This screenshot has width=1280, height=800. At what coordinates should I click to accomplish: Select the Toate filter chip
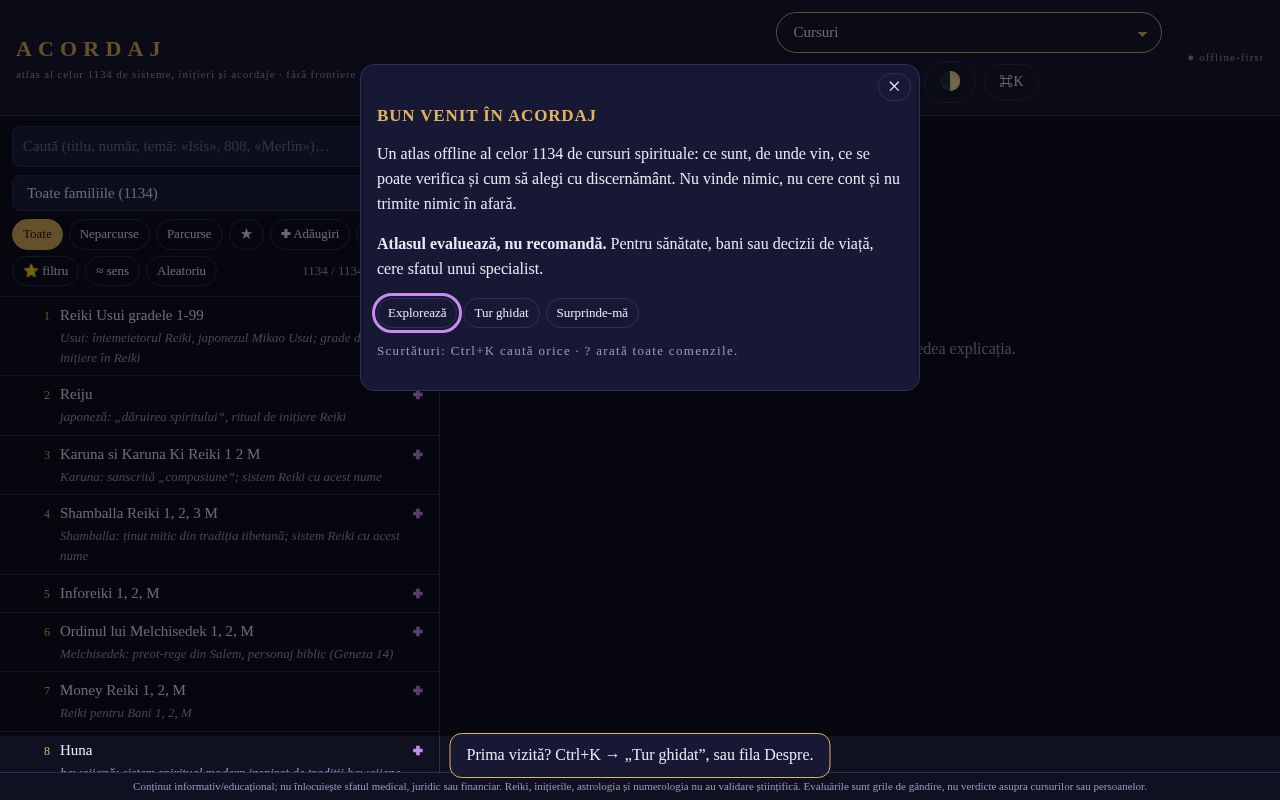coord(37,234)
